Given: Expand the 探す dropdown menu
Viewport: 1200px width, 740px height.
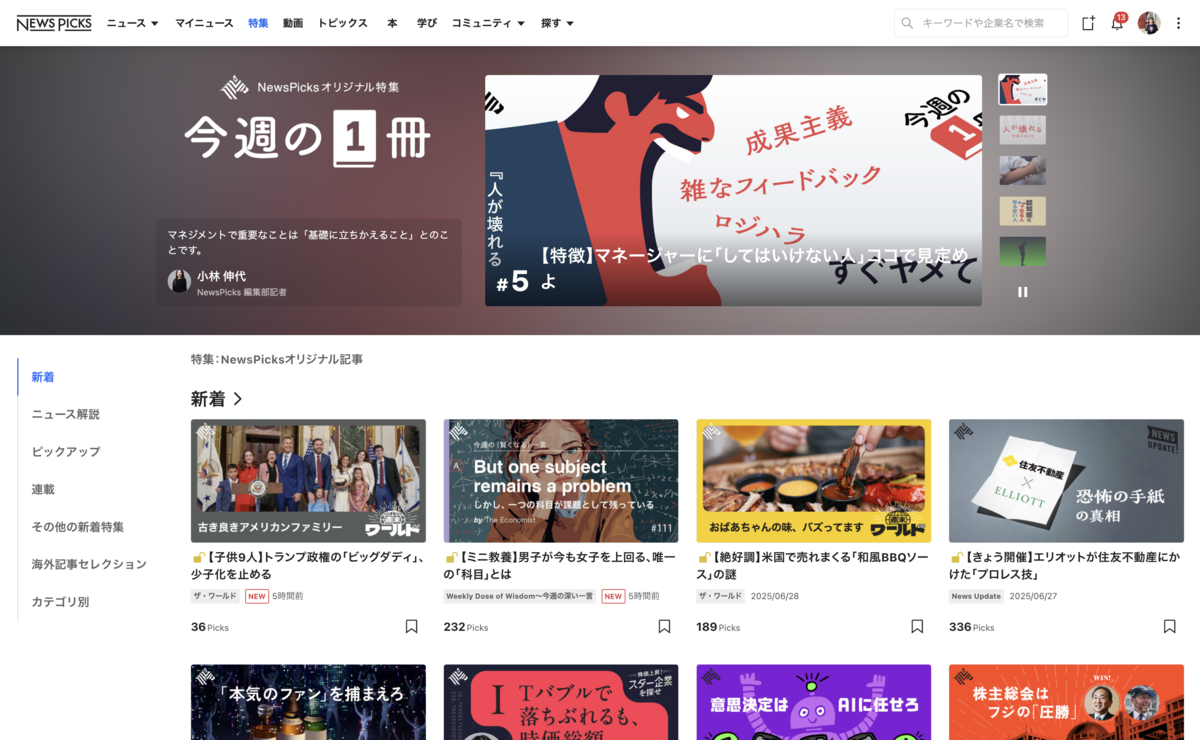Looking at the screenshot, I should click(557, 23).
